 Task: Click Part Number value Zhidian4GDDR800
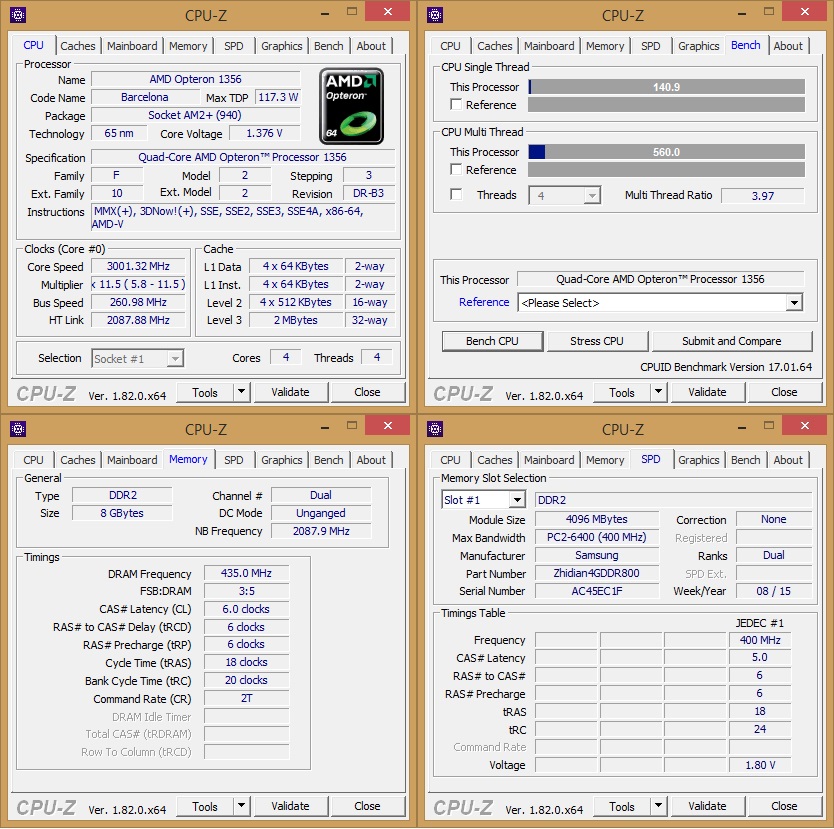tap(597, 573)
